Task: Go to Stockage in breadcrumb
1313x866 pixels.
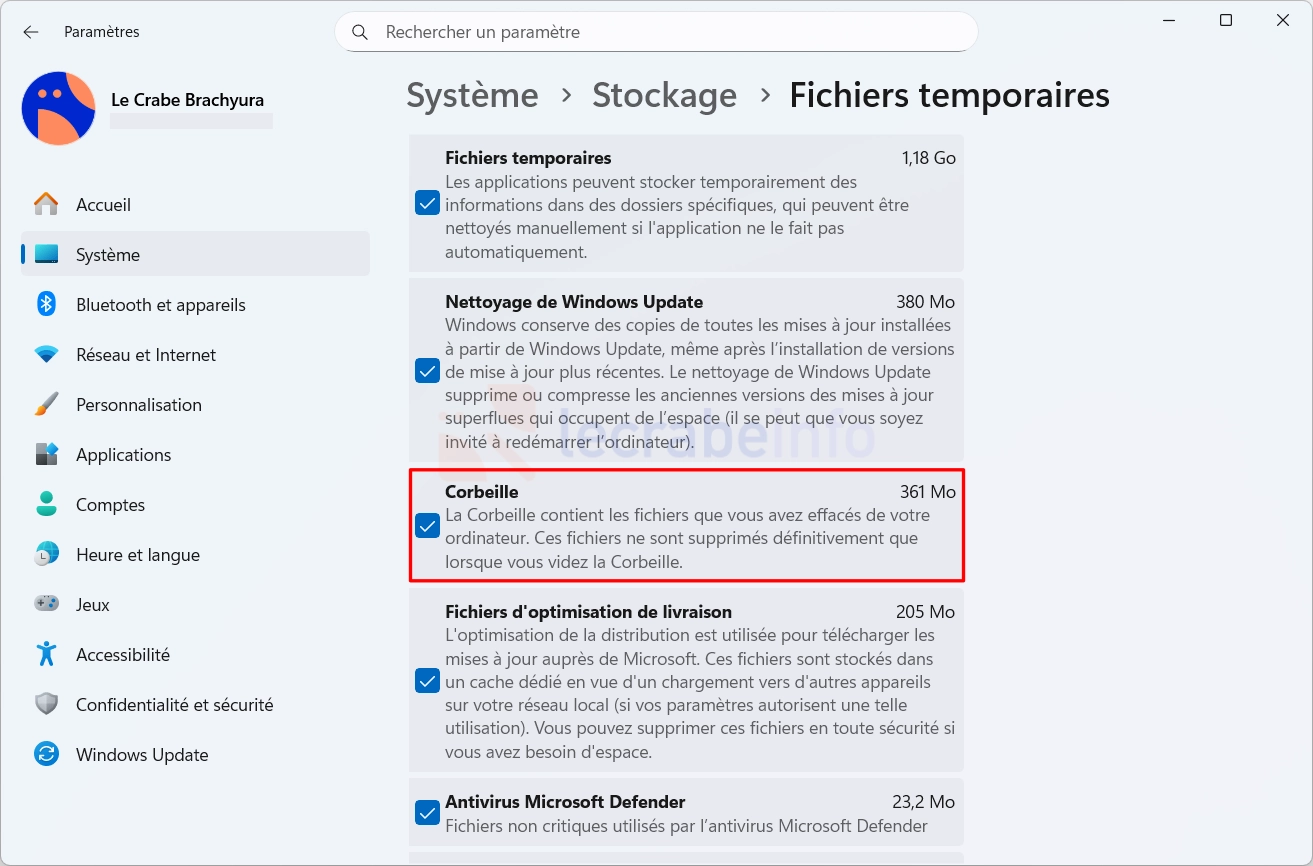Action: (x=664, y=95)
